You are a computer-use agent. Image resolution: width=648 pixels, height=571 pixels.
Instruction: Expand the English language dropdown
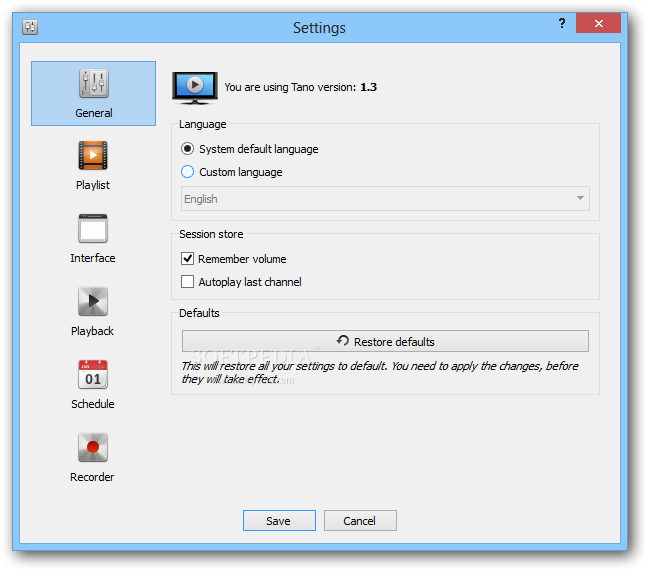(x=385, y=199)
